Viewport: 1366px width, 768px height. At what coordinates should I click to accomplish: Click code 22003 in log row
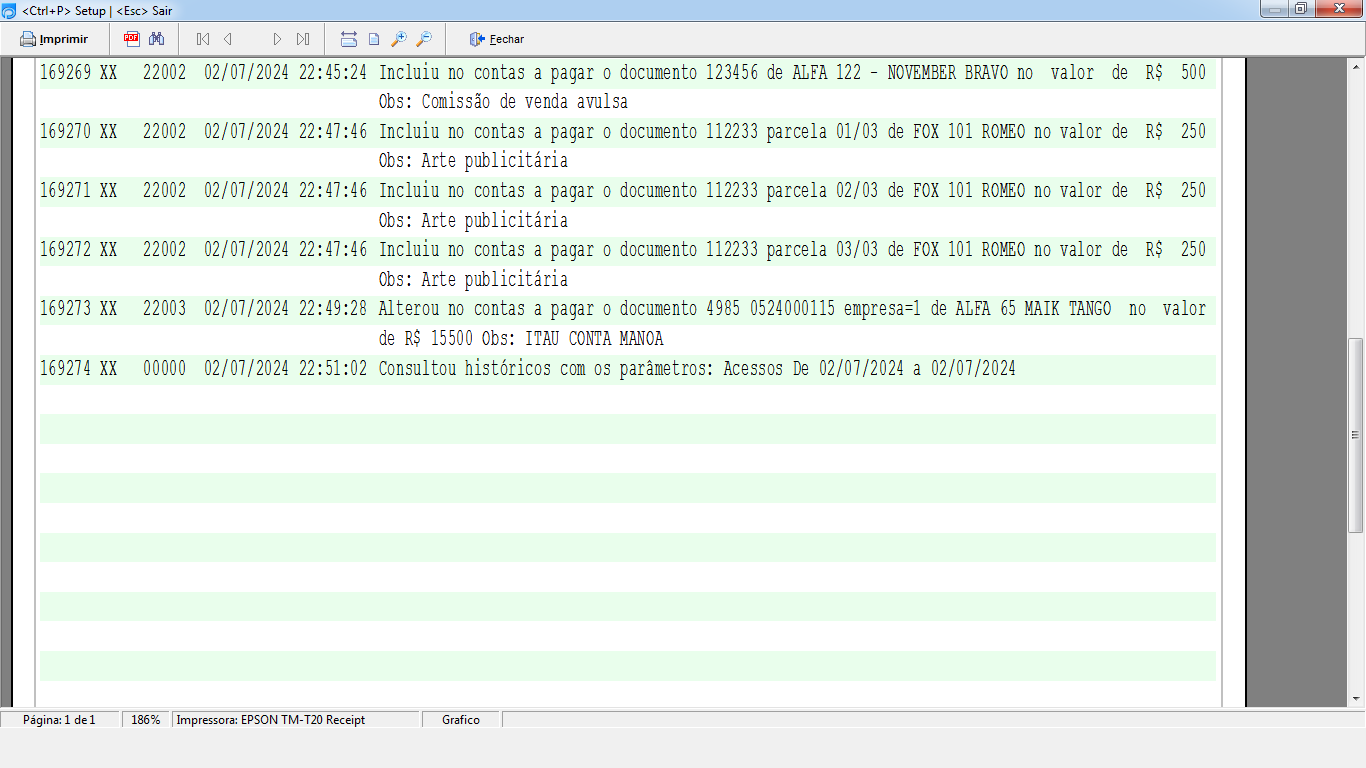(x=164, y=309)
